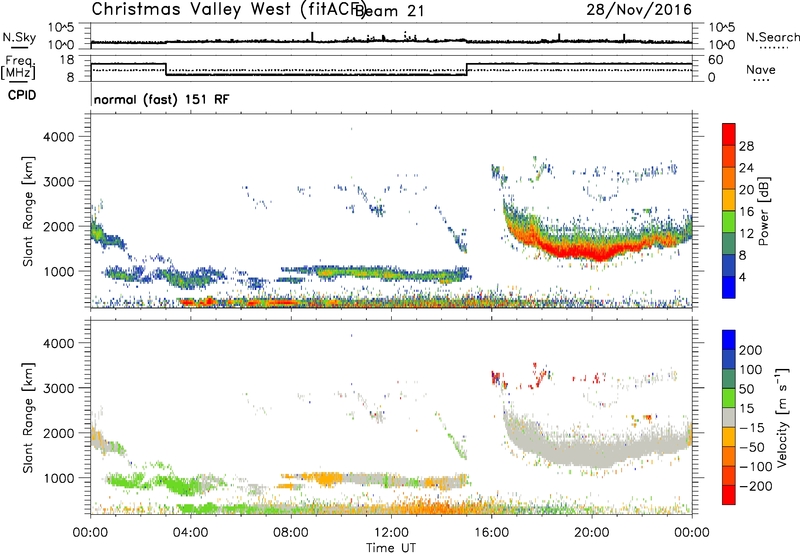Click the 3000 tick of velocity panel
The height and width of the screenshot is (554, 800).
coord(58,388)
